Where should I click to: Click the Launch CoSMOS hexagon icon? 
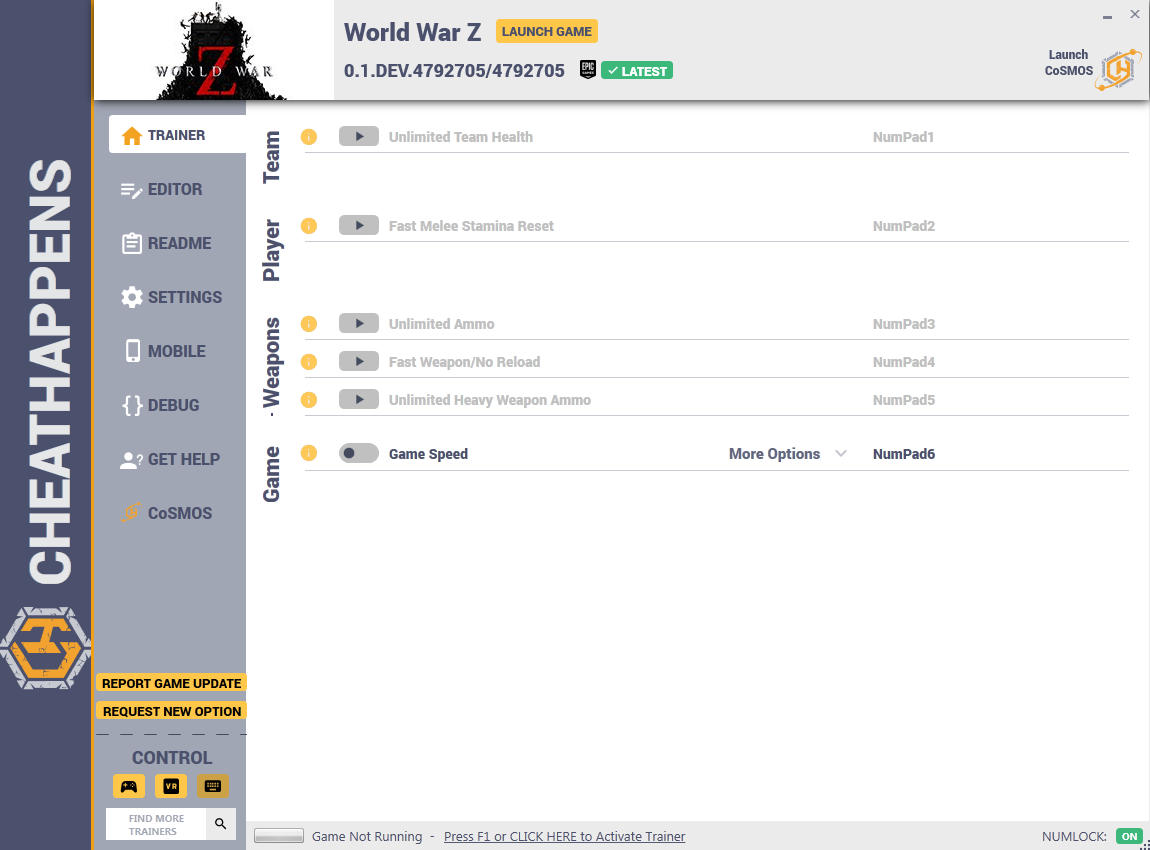click(x=1118, y=69)
